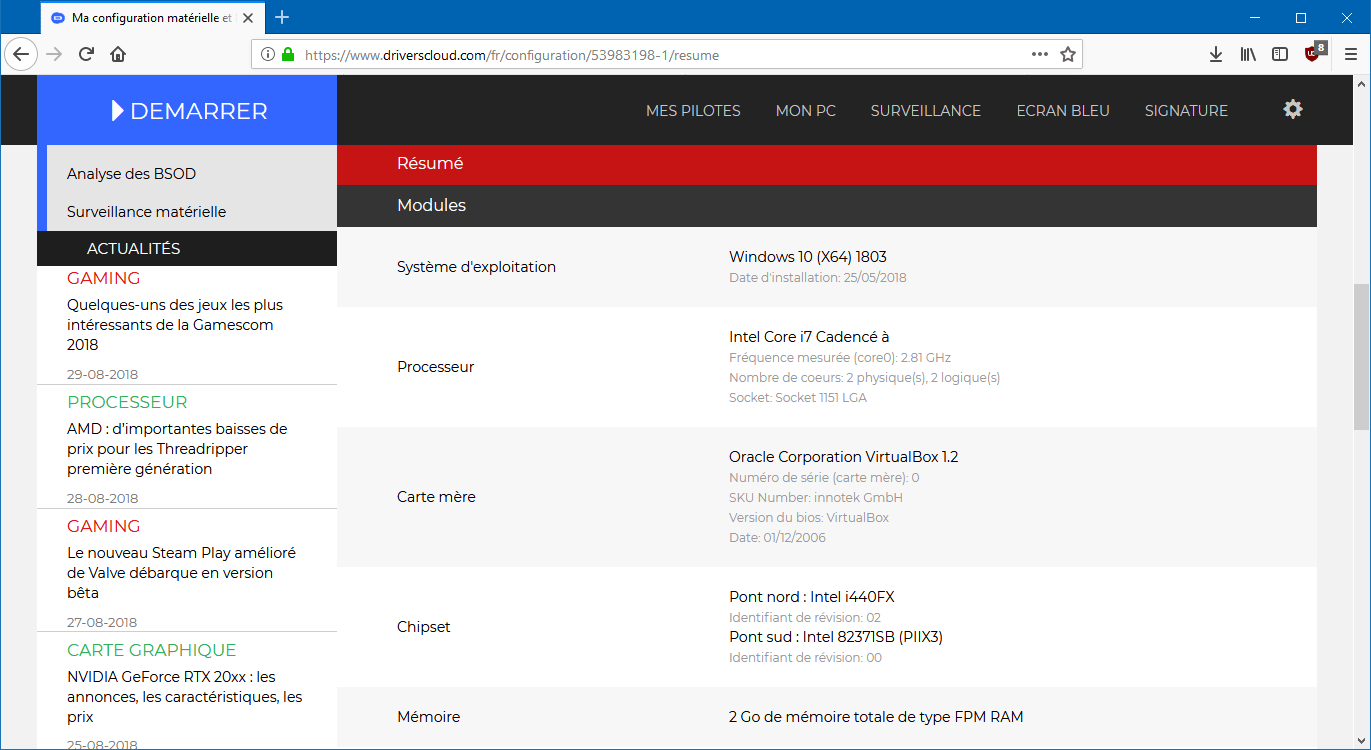Viewport: 1371px width, 750px height.
Task: Select the Résumé section header
Action: 826,164
